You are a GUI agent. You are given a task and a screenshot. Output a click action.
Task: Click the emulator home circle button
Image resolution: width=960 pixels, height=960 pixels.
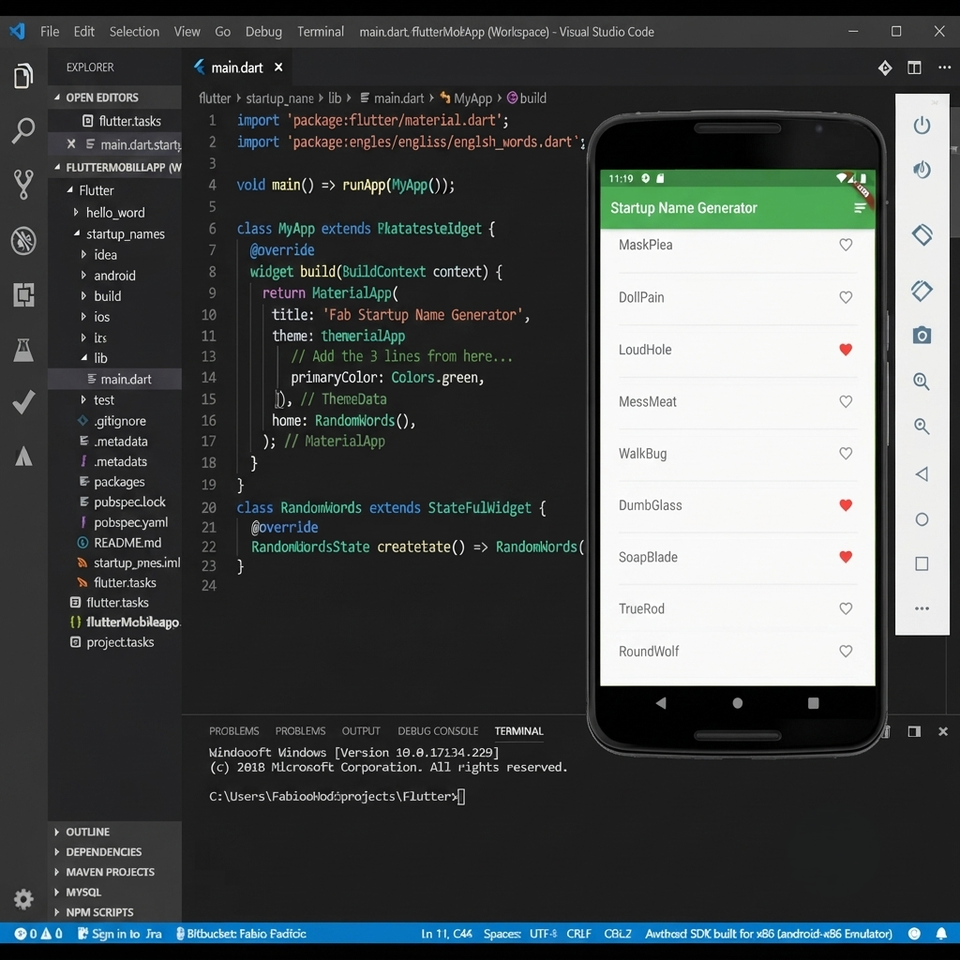click(921, 520)
